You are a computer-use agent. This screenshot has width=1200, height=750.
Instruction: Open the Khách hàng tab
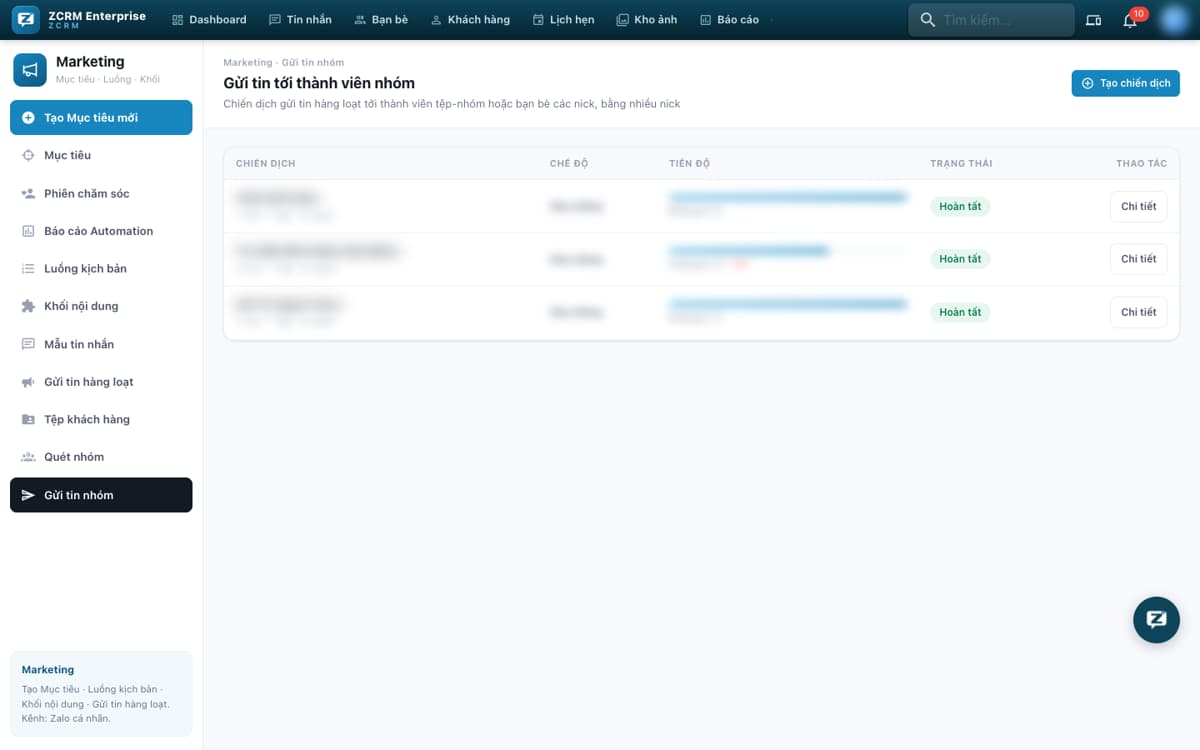470,20
